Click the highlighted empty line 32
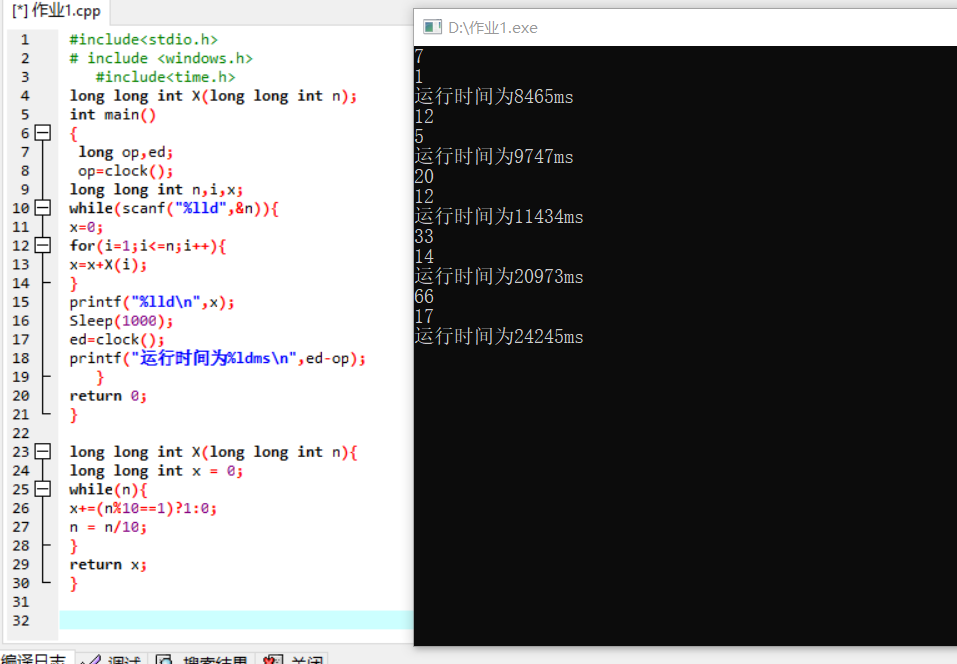 tap(236, 620)
